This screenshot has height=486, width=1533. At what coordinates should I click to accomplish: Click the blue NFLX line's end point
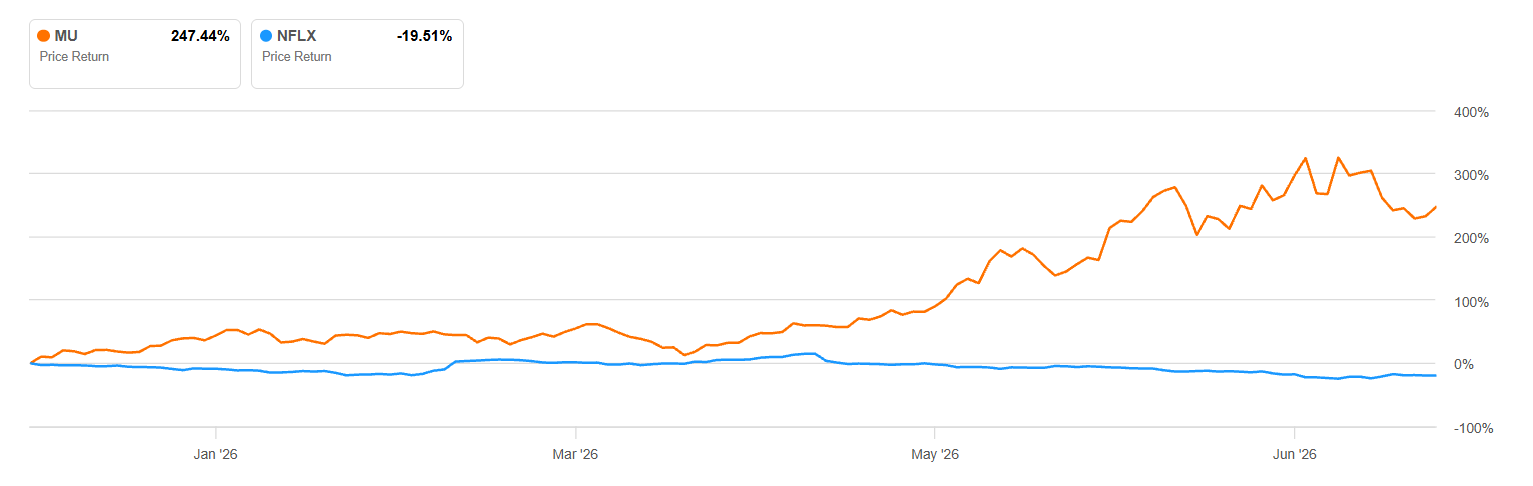click(1436, 376)
